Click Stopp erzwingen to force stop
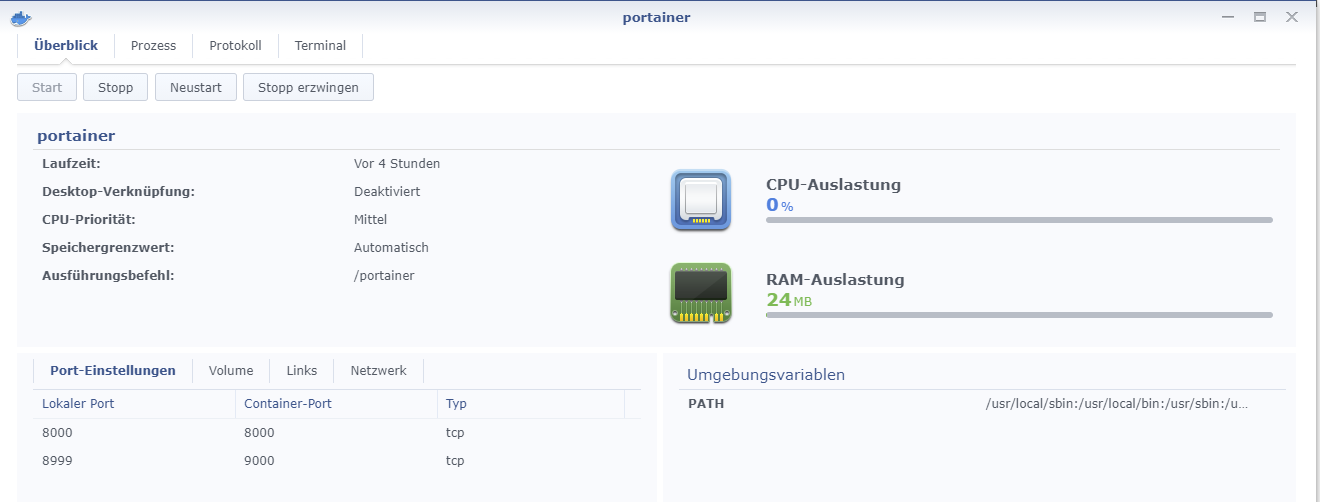1320x502 pixels. pos(308,87)
